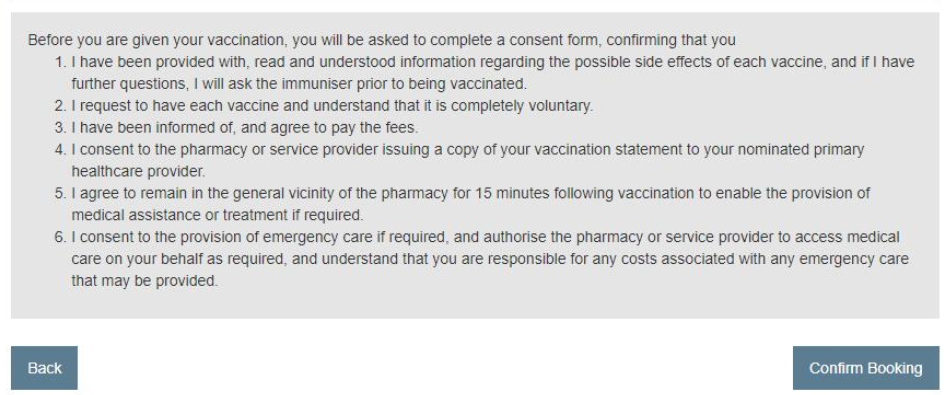Click list number 2 in consent list
The image size is (944, 395).
(x=60, y=106)
